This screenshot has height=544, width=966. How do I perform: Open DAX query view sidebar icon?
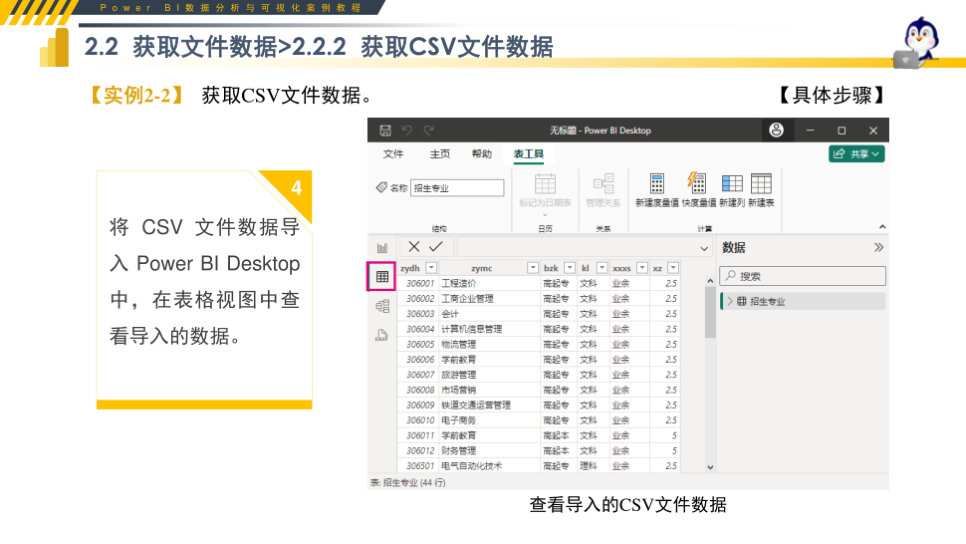(382, 335)
